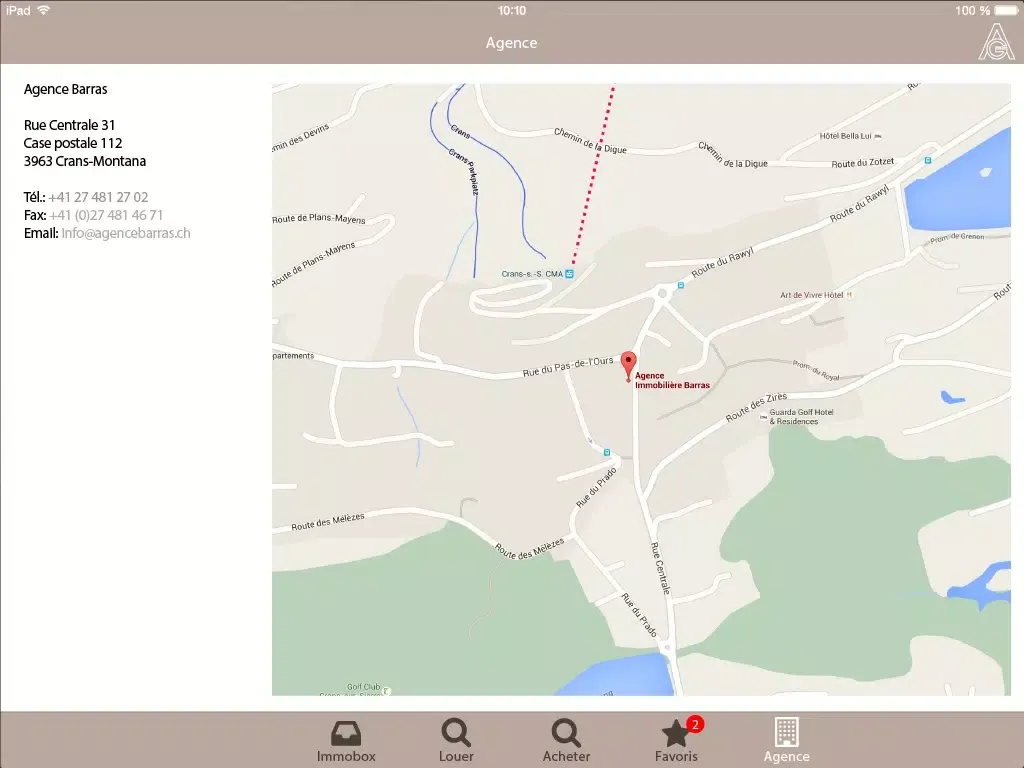Open the Acheter search tab

(566, 741)
